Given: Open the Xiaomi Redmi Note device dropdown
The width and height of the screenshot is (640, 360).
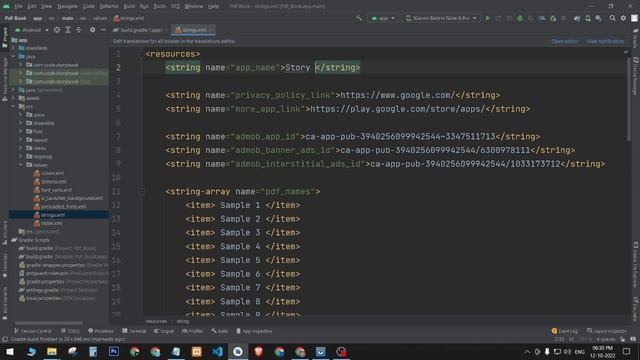Looking at the screenshot, I should click(x=441, y=18).
